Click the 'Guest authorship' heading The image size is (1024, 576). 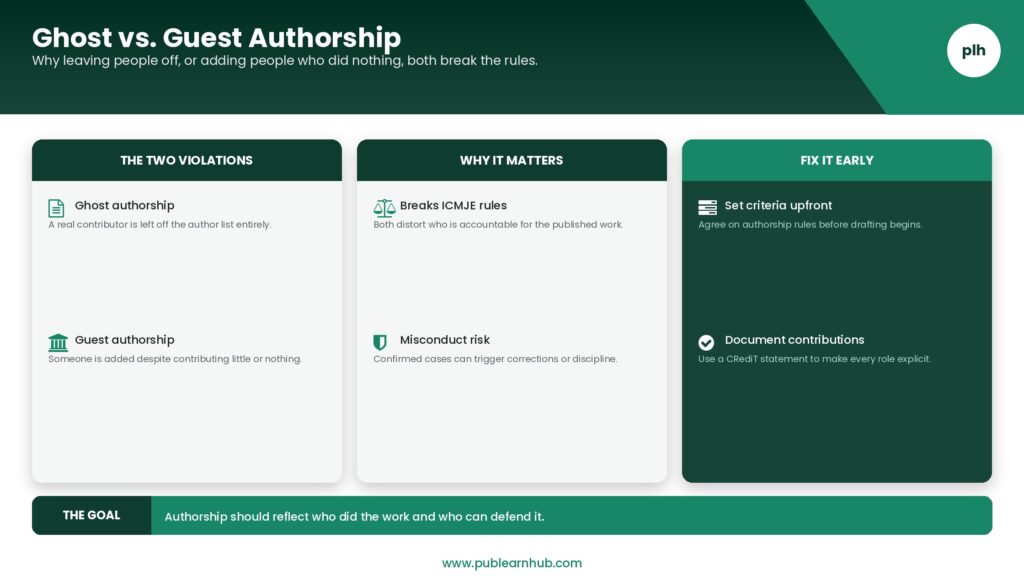coord(125,340)
